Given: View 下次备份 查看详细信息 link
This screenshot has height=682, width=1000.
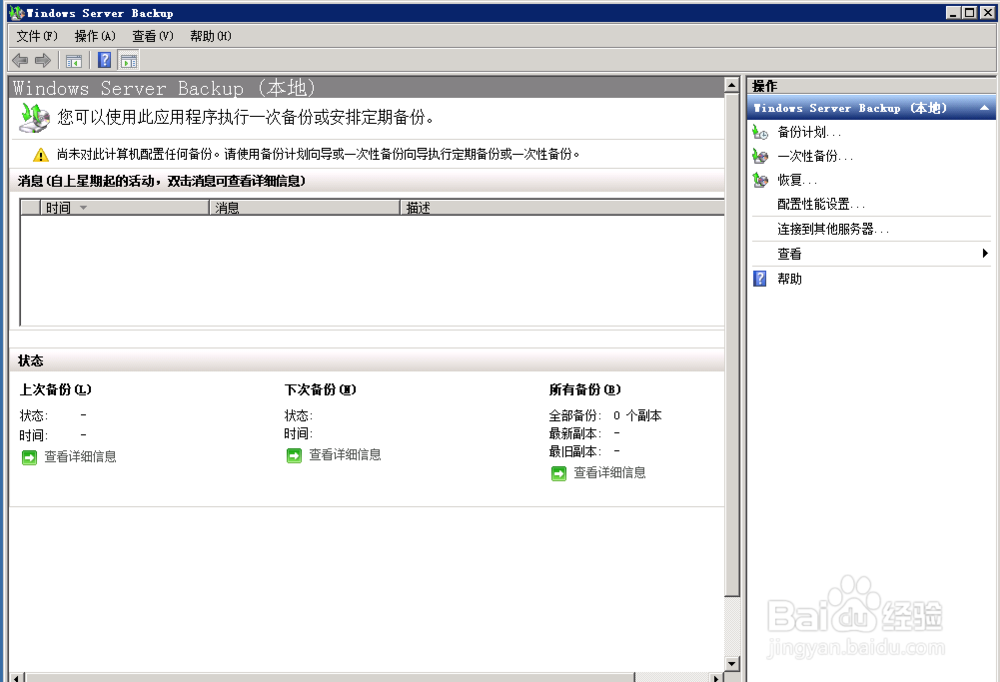Looking at the screenshot, I should coord(345,455).
